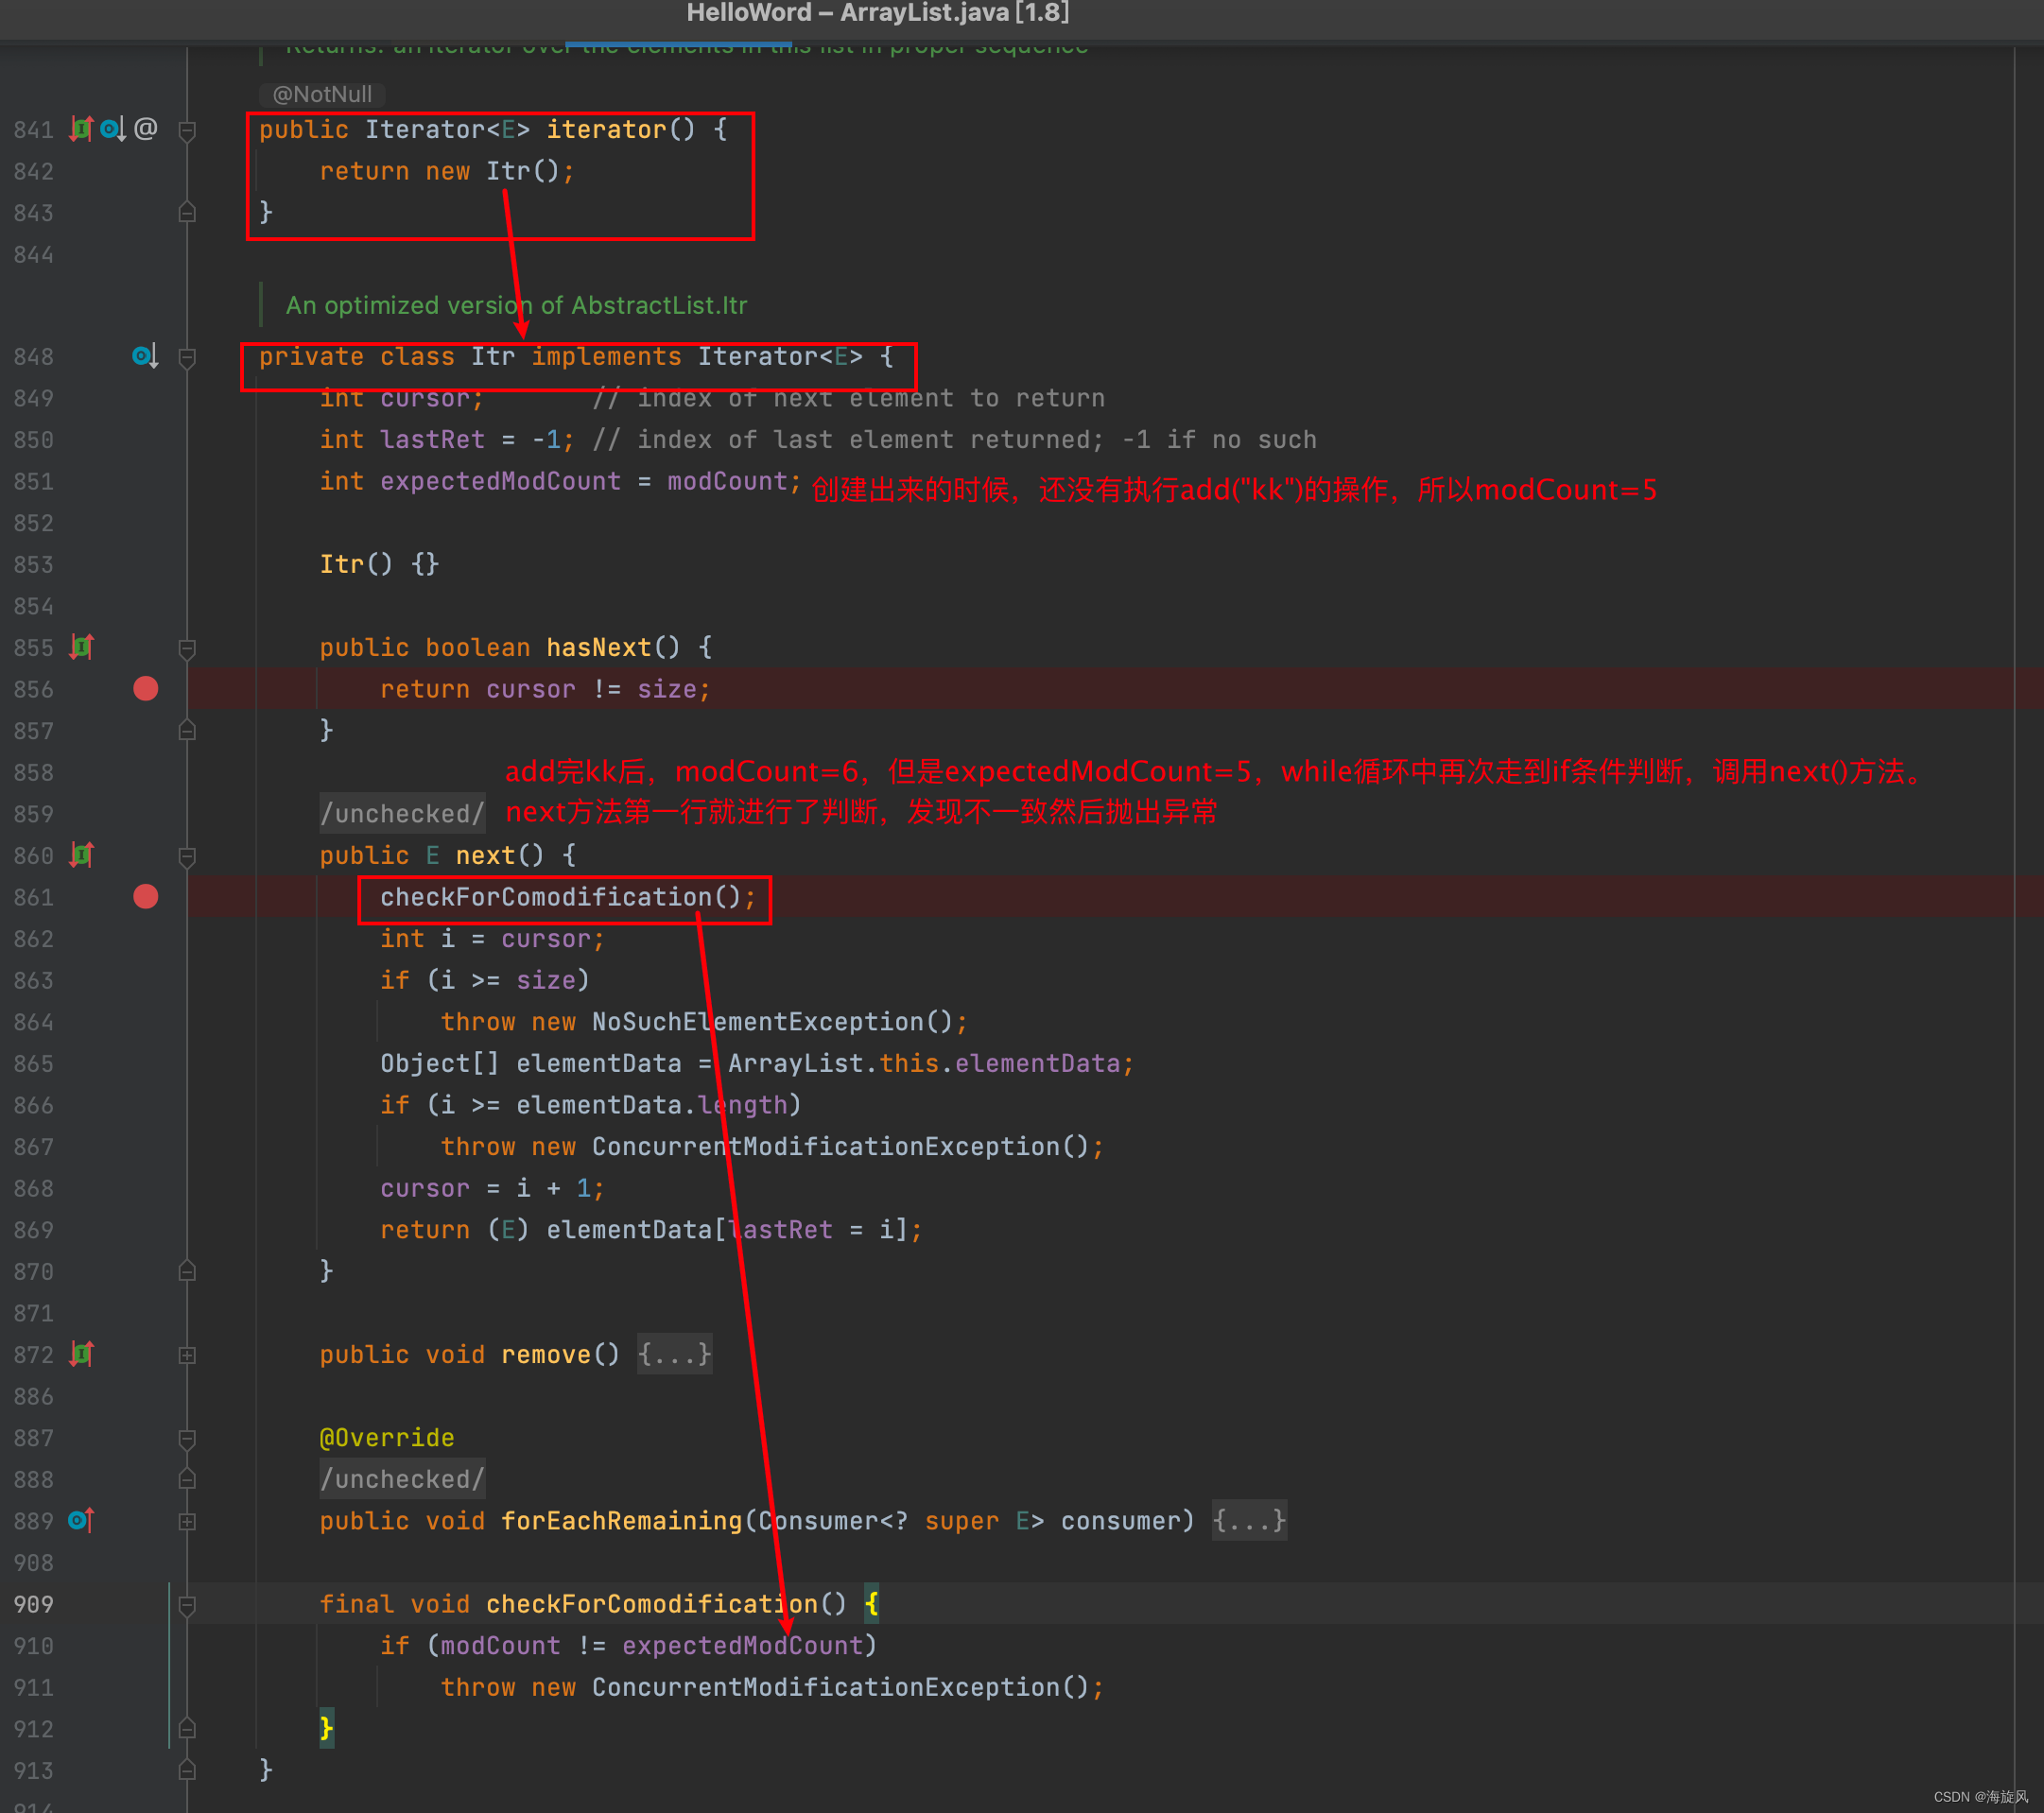Collapse fold end marker at line 870
This screenshot has height=1813, width=2044.
[x=187, y=1271]
